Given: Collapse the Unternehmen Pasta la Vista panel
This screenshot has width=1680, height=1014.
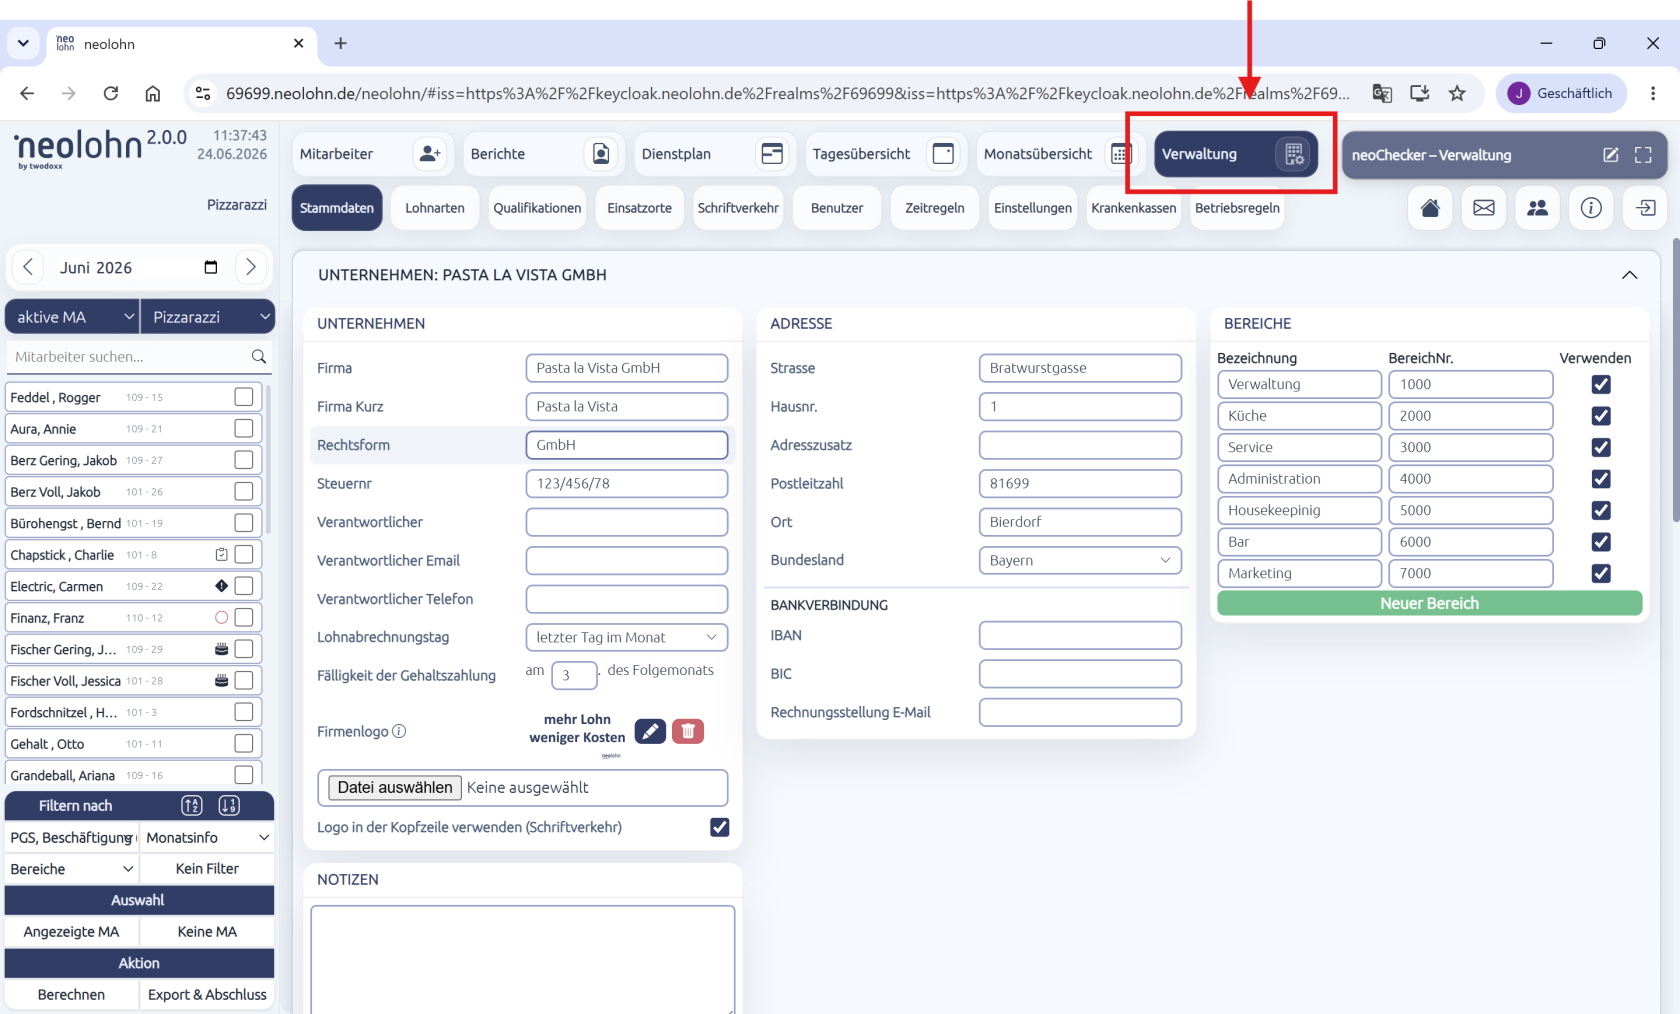Looking at the screenshot, I should [x=1630, y=275].
